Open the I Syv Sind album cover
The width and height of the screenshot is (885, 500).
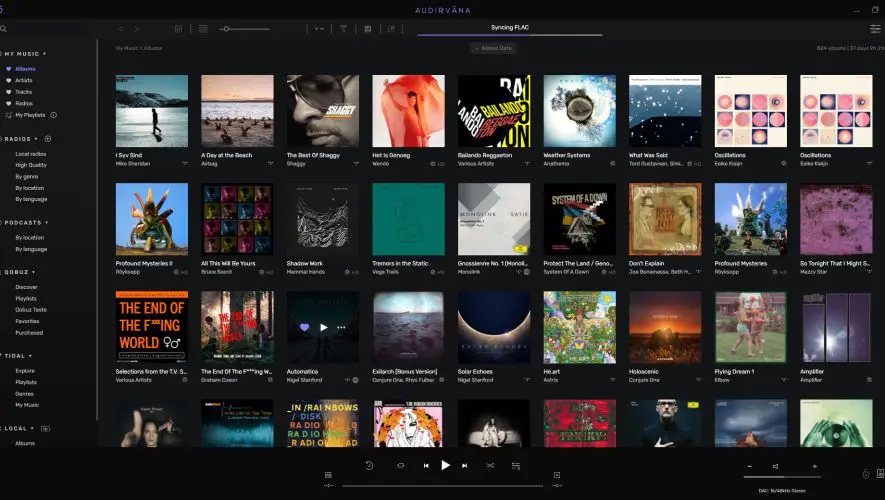coord(152,111)
